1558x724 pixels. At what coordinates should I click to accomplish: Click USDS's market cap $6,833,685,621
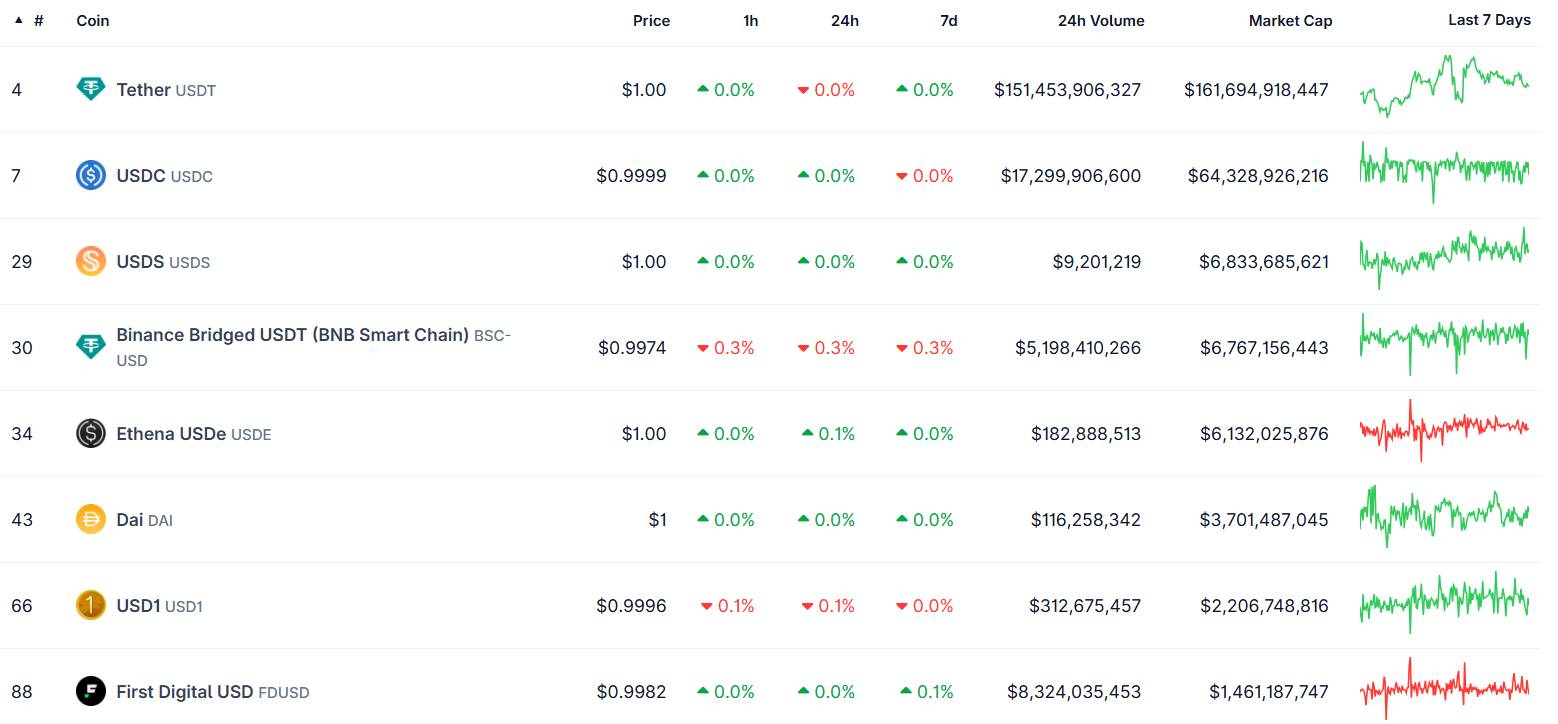pos(1264,262)
